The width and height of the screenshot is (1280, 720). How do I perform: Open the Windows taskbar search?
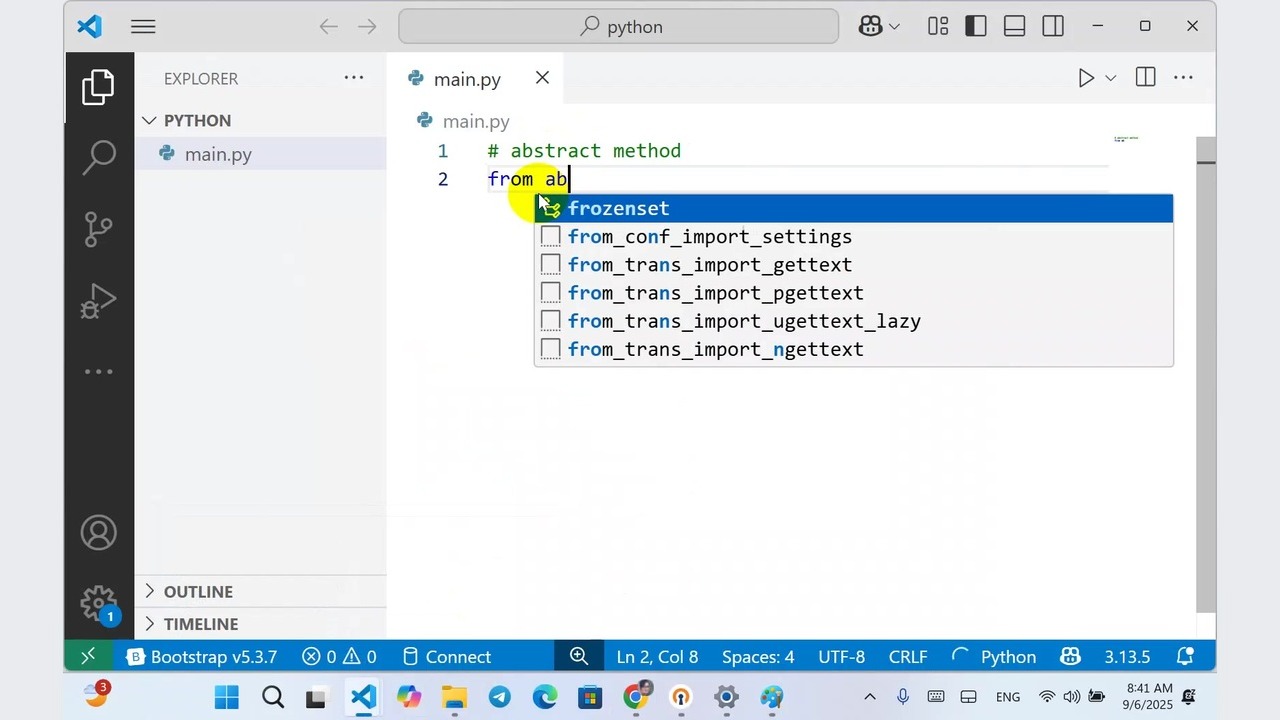coord(272,697)
